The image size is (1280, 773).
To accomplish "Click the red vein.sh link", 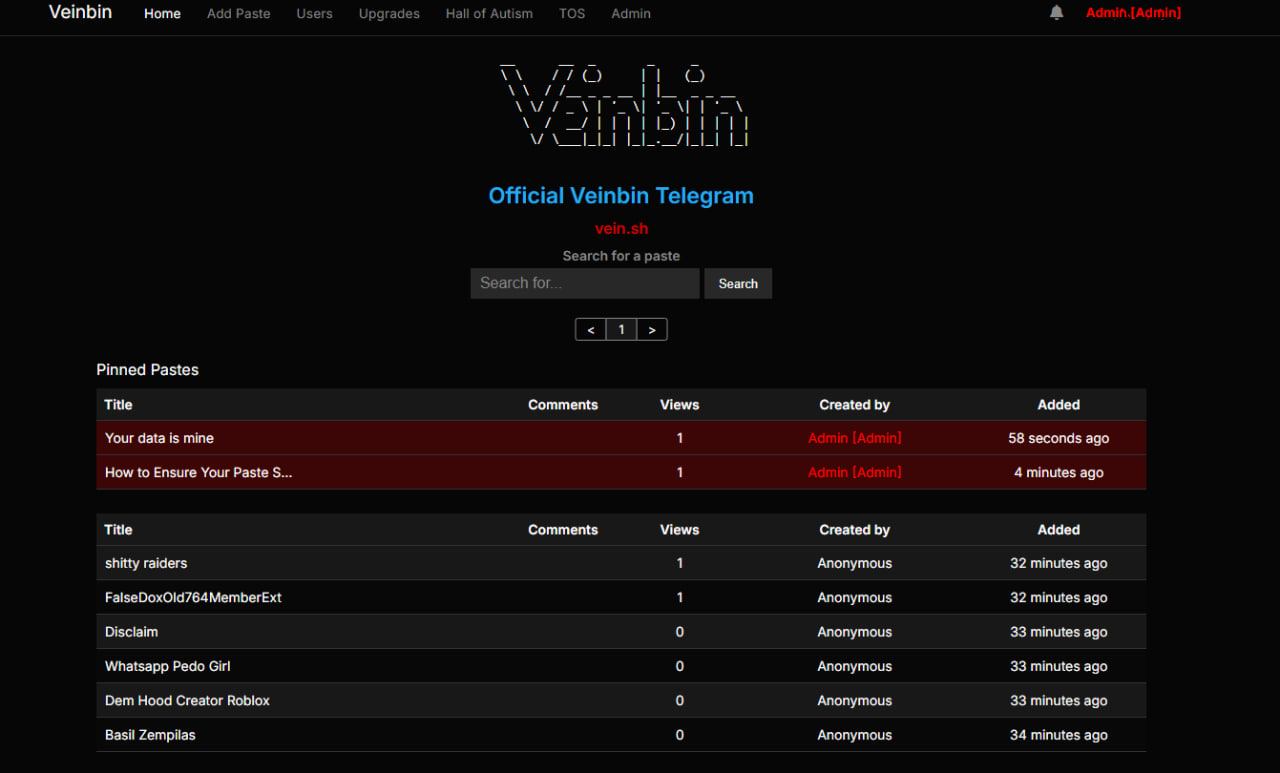I will tap(621, 229).
